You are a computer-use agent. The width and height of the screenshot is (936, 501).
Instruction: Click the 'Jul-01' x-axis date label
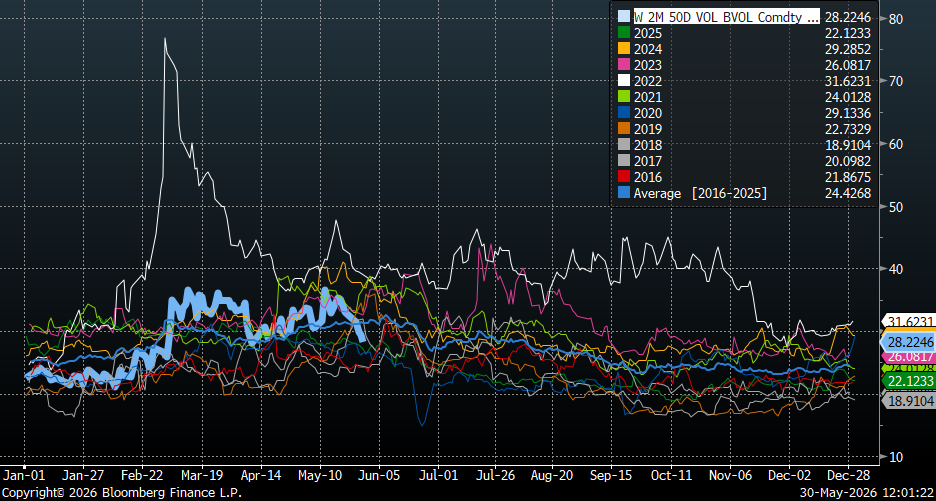pos(438,476)
